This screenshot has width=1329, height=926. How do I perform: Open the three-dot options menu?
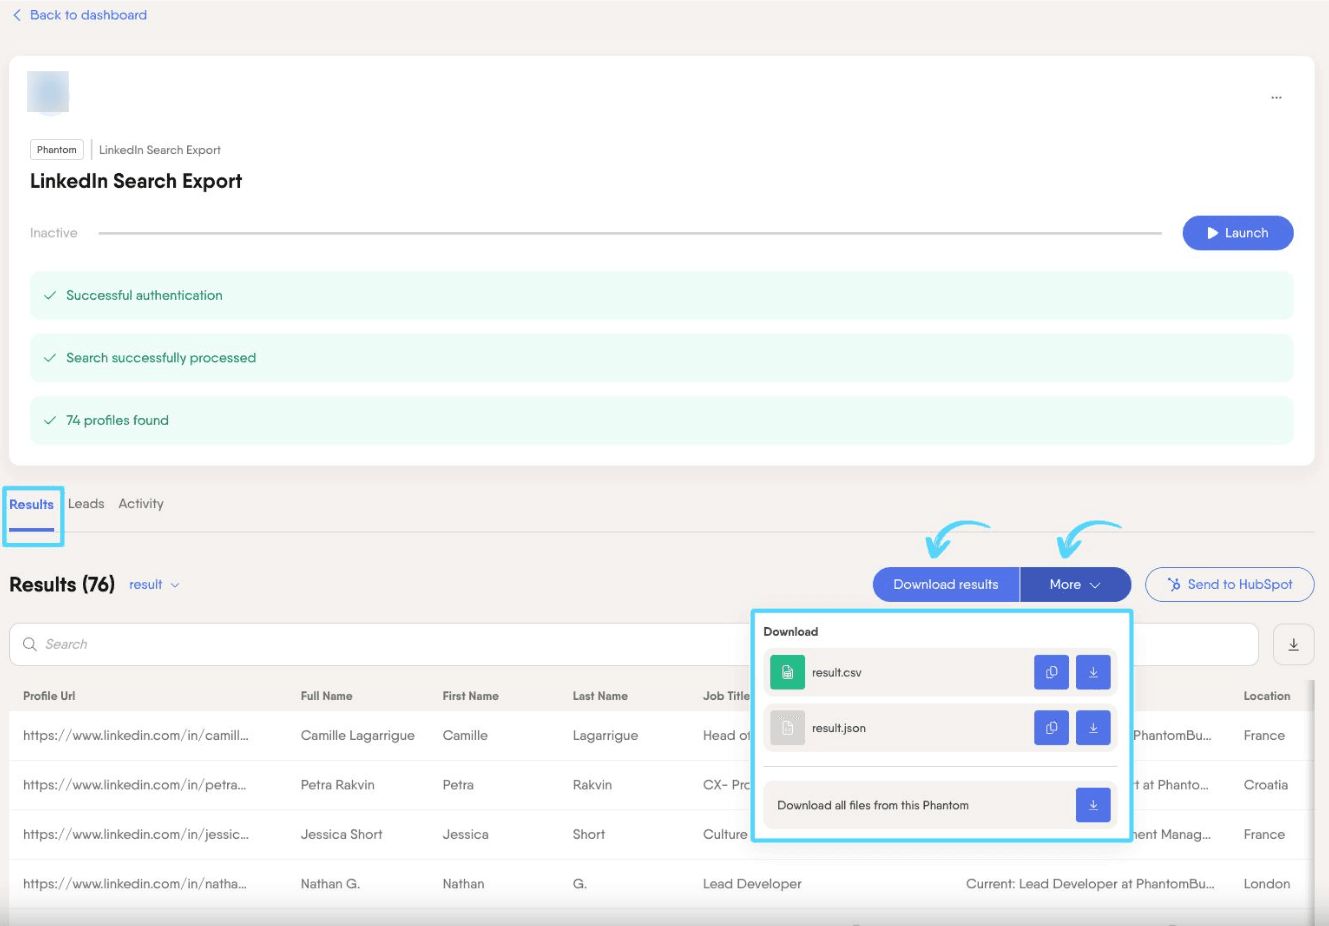(1276, 98)
